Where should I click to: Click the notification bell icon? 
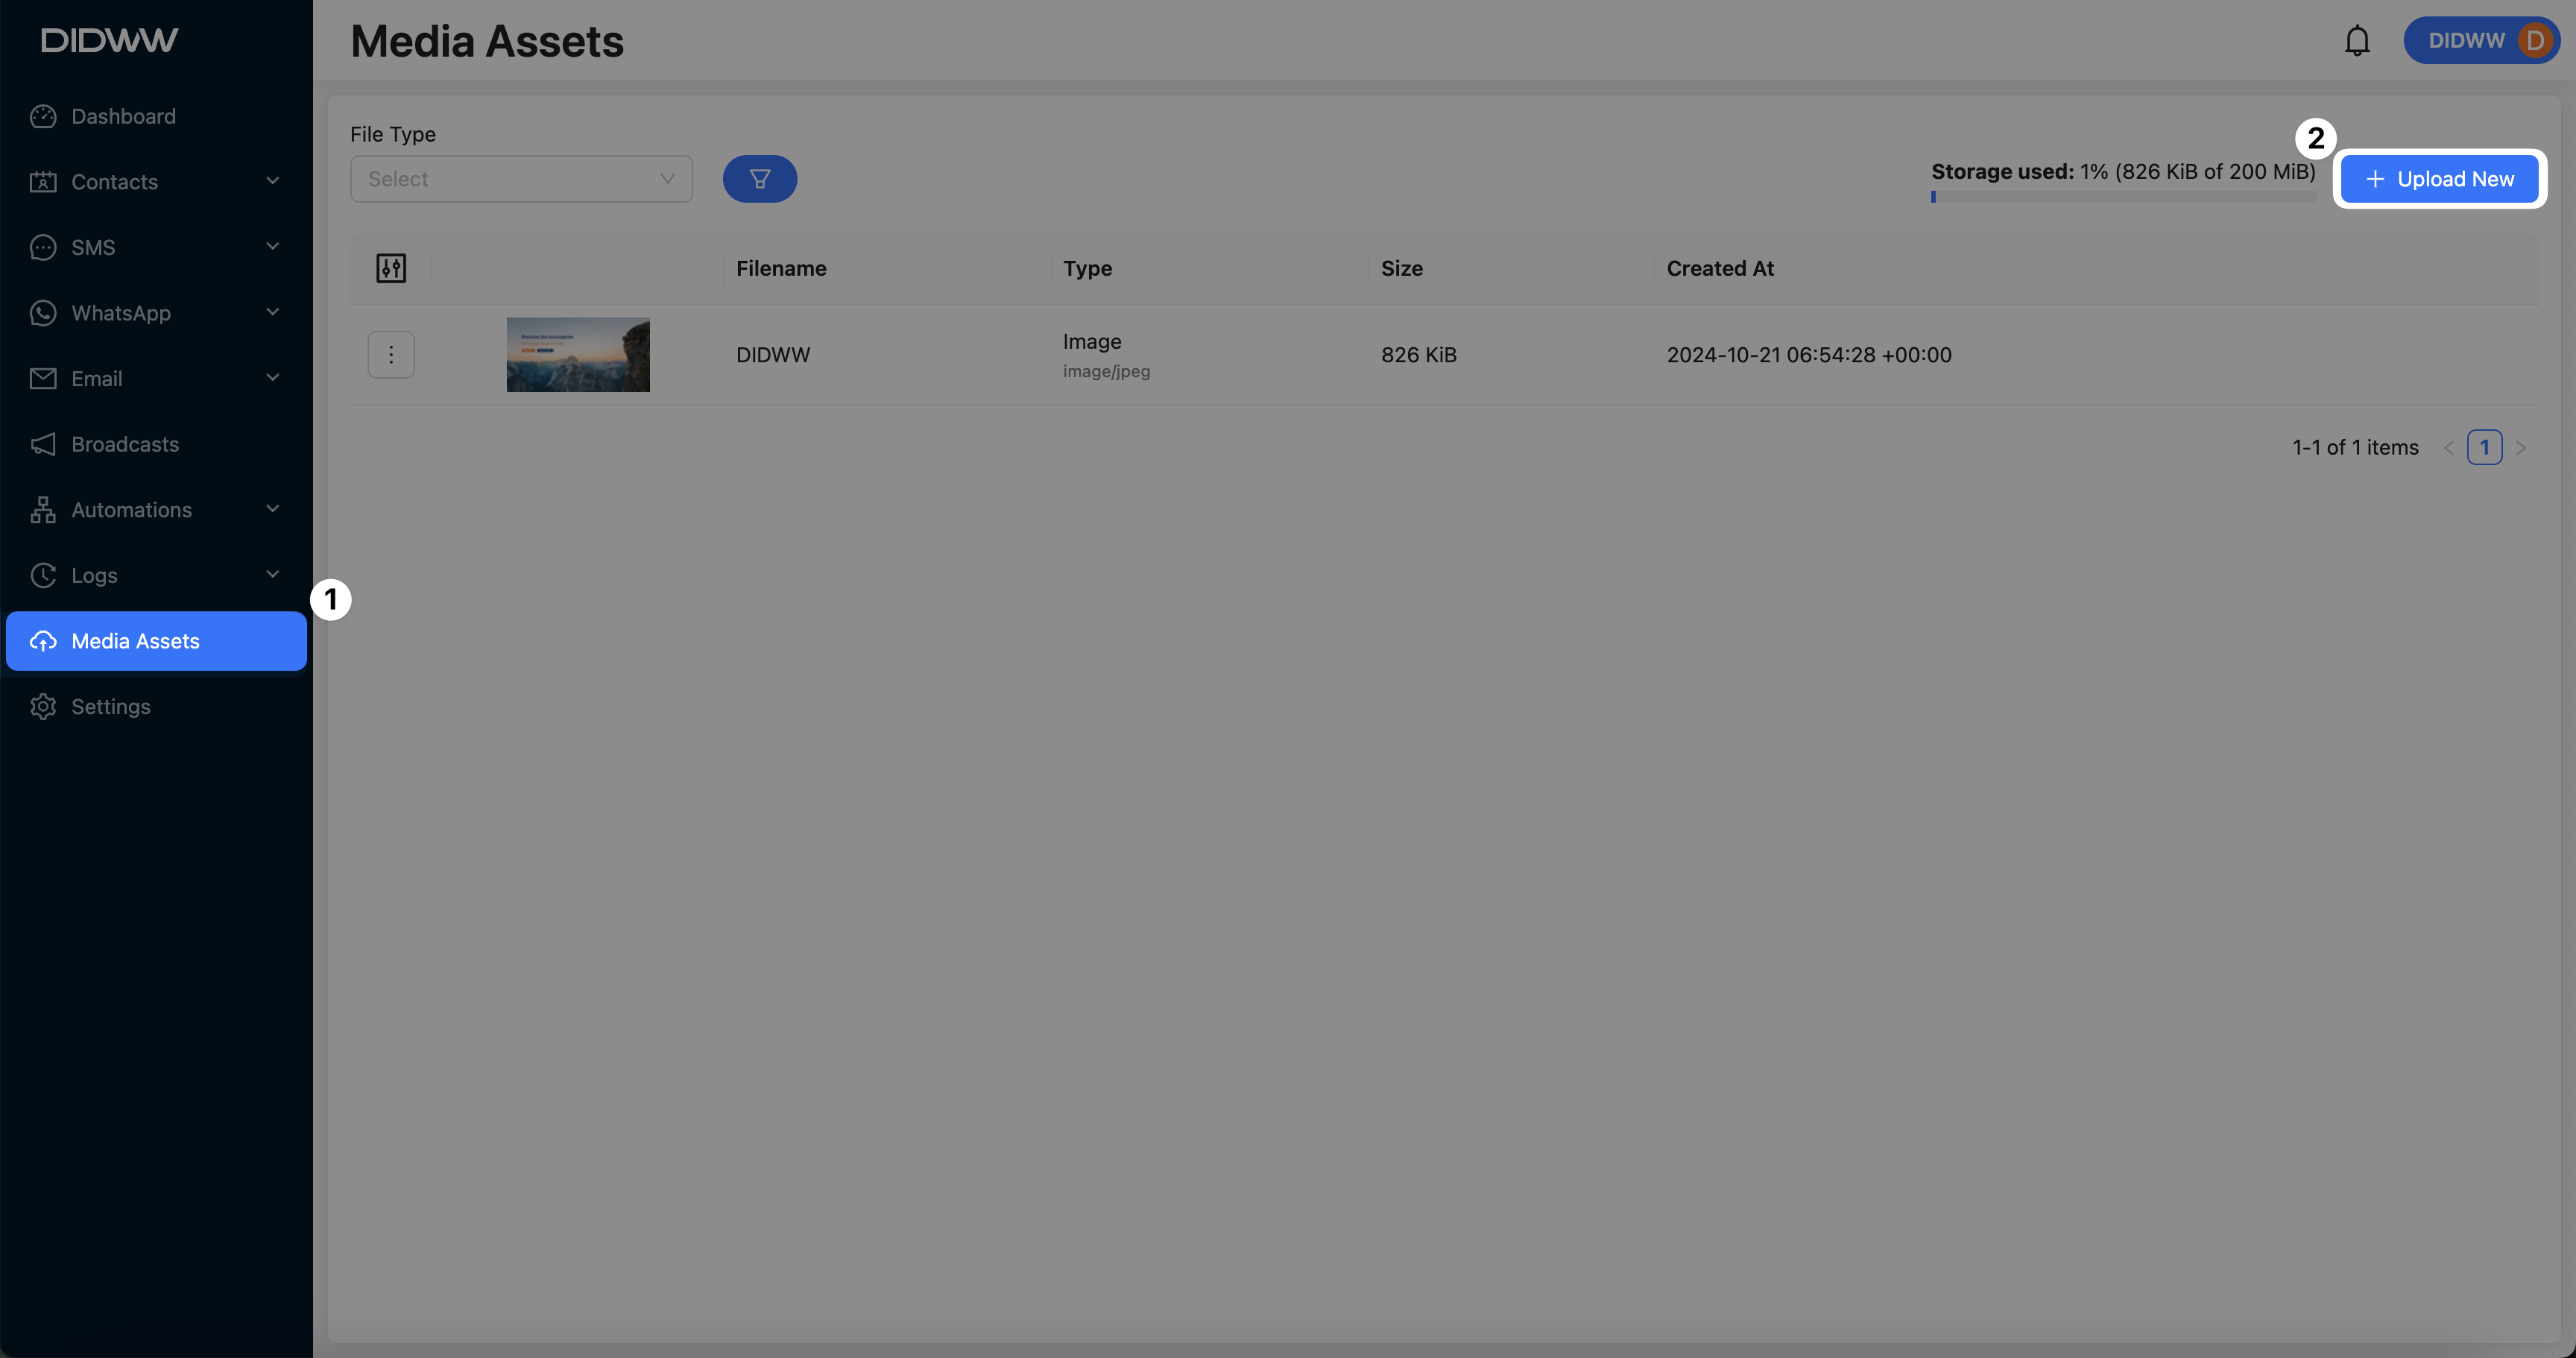pyautogui.click(x=2357, y=41)
